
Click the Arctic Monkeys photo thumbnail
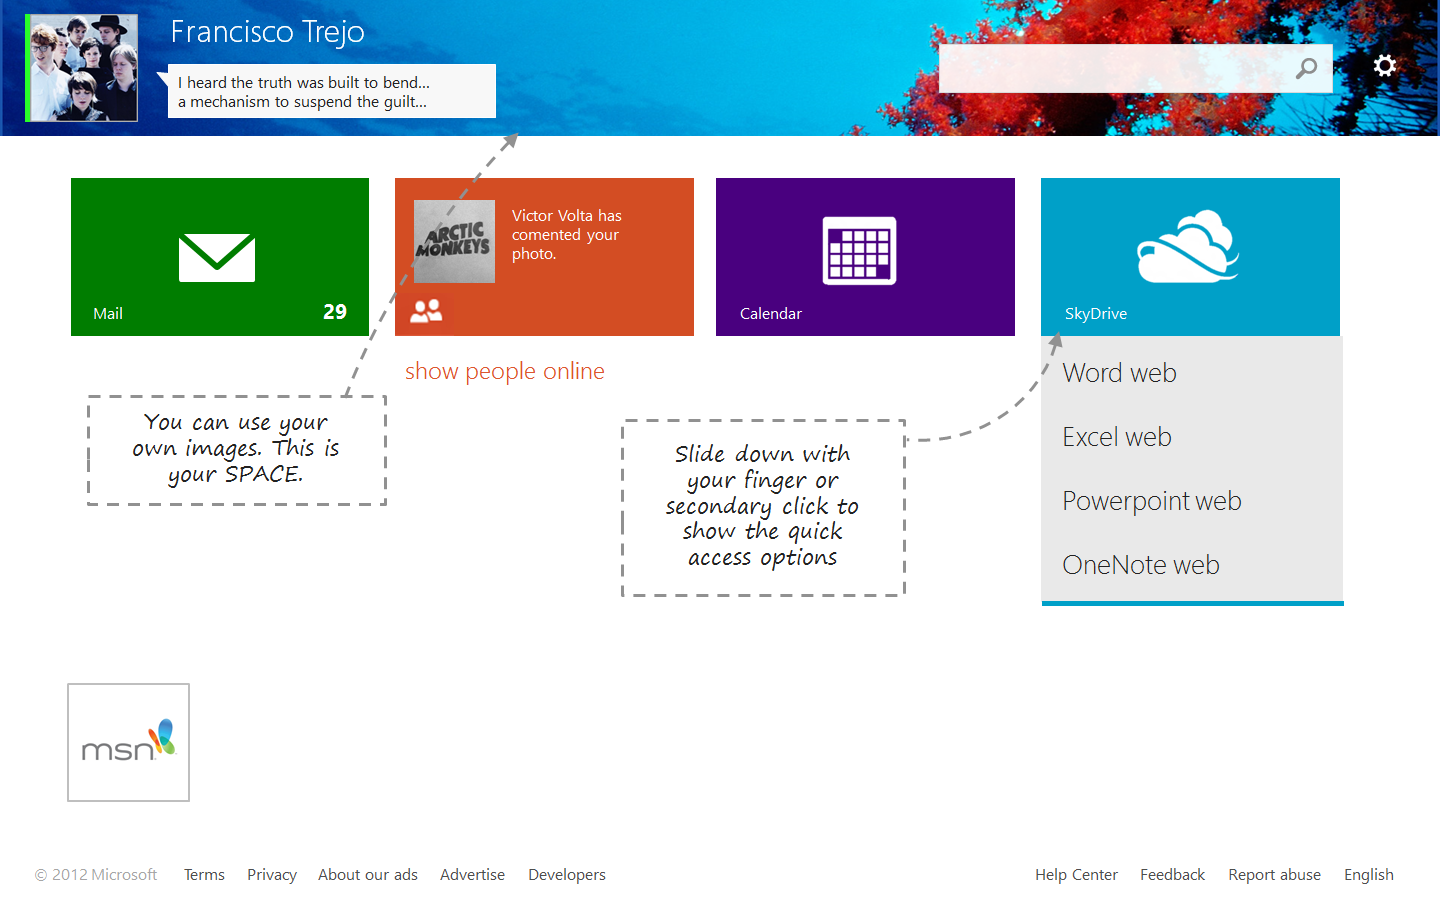pyautogui.click(x=454, y=241)
